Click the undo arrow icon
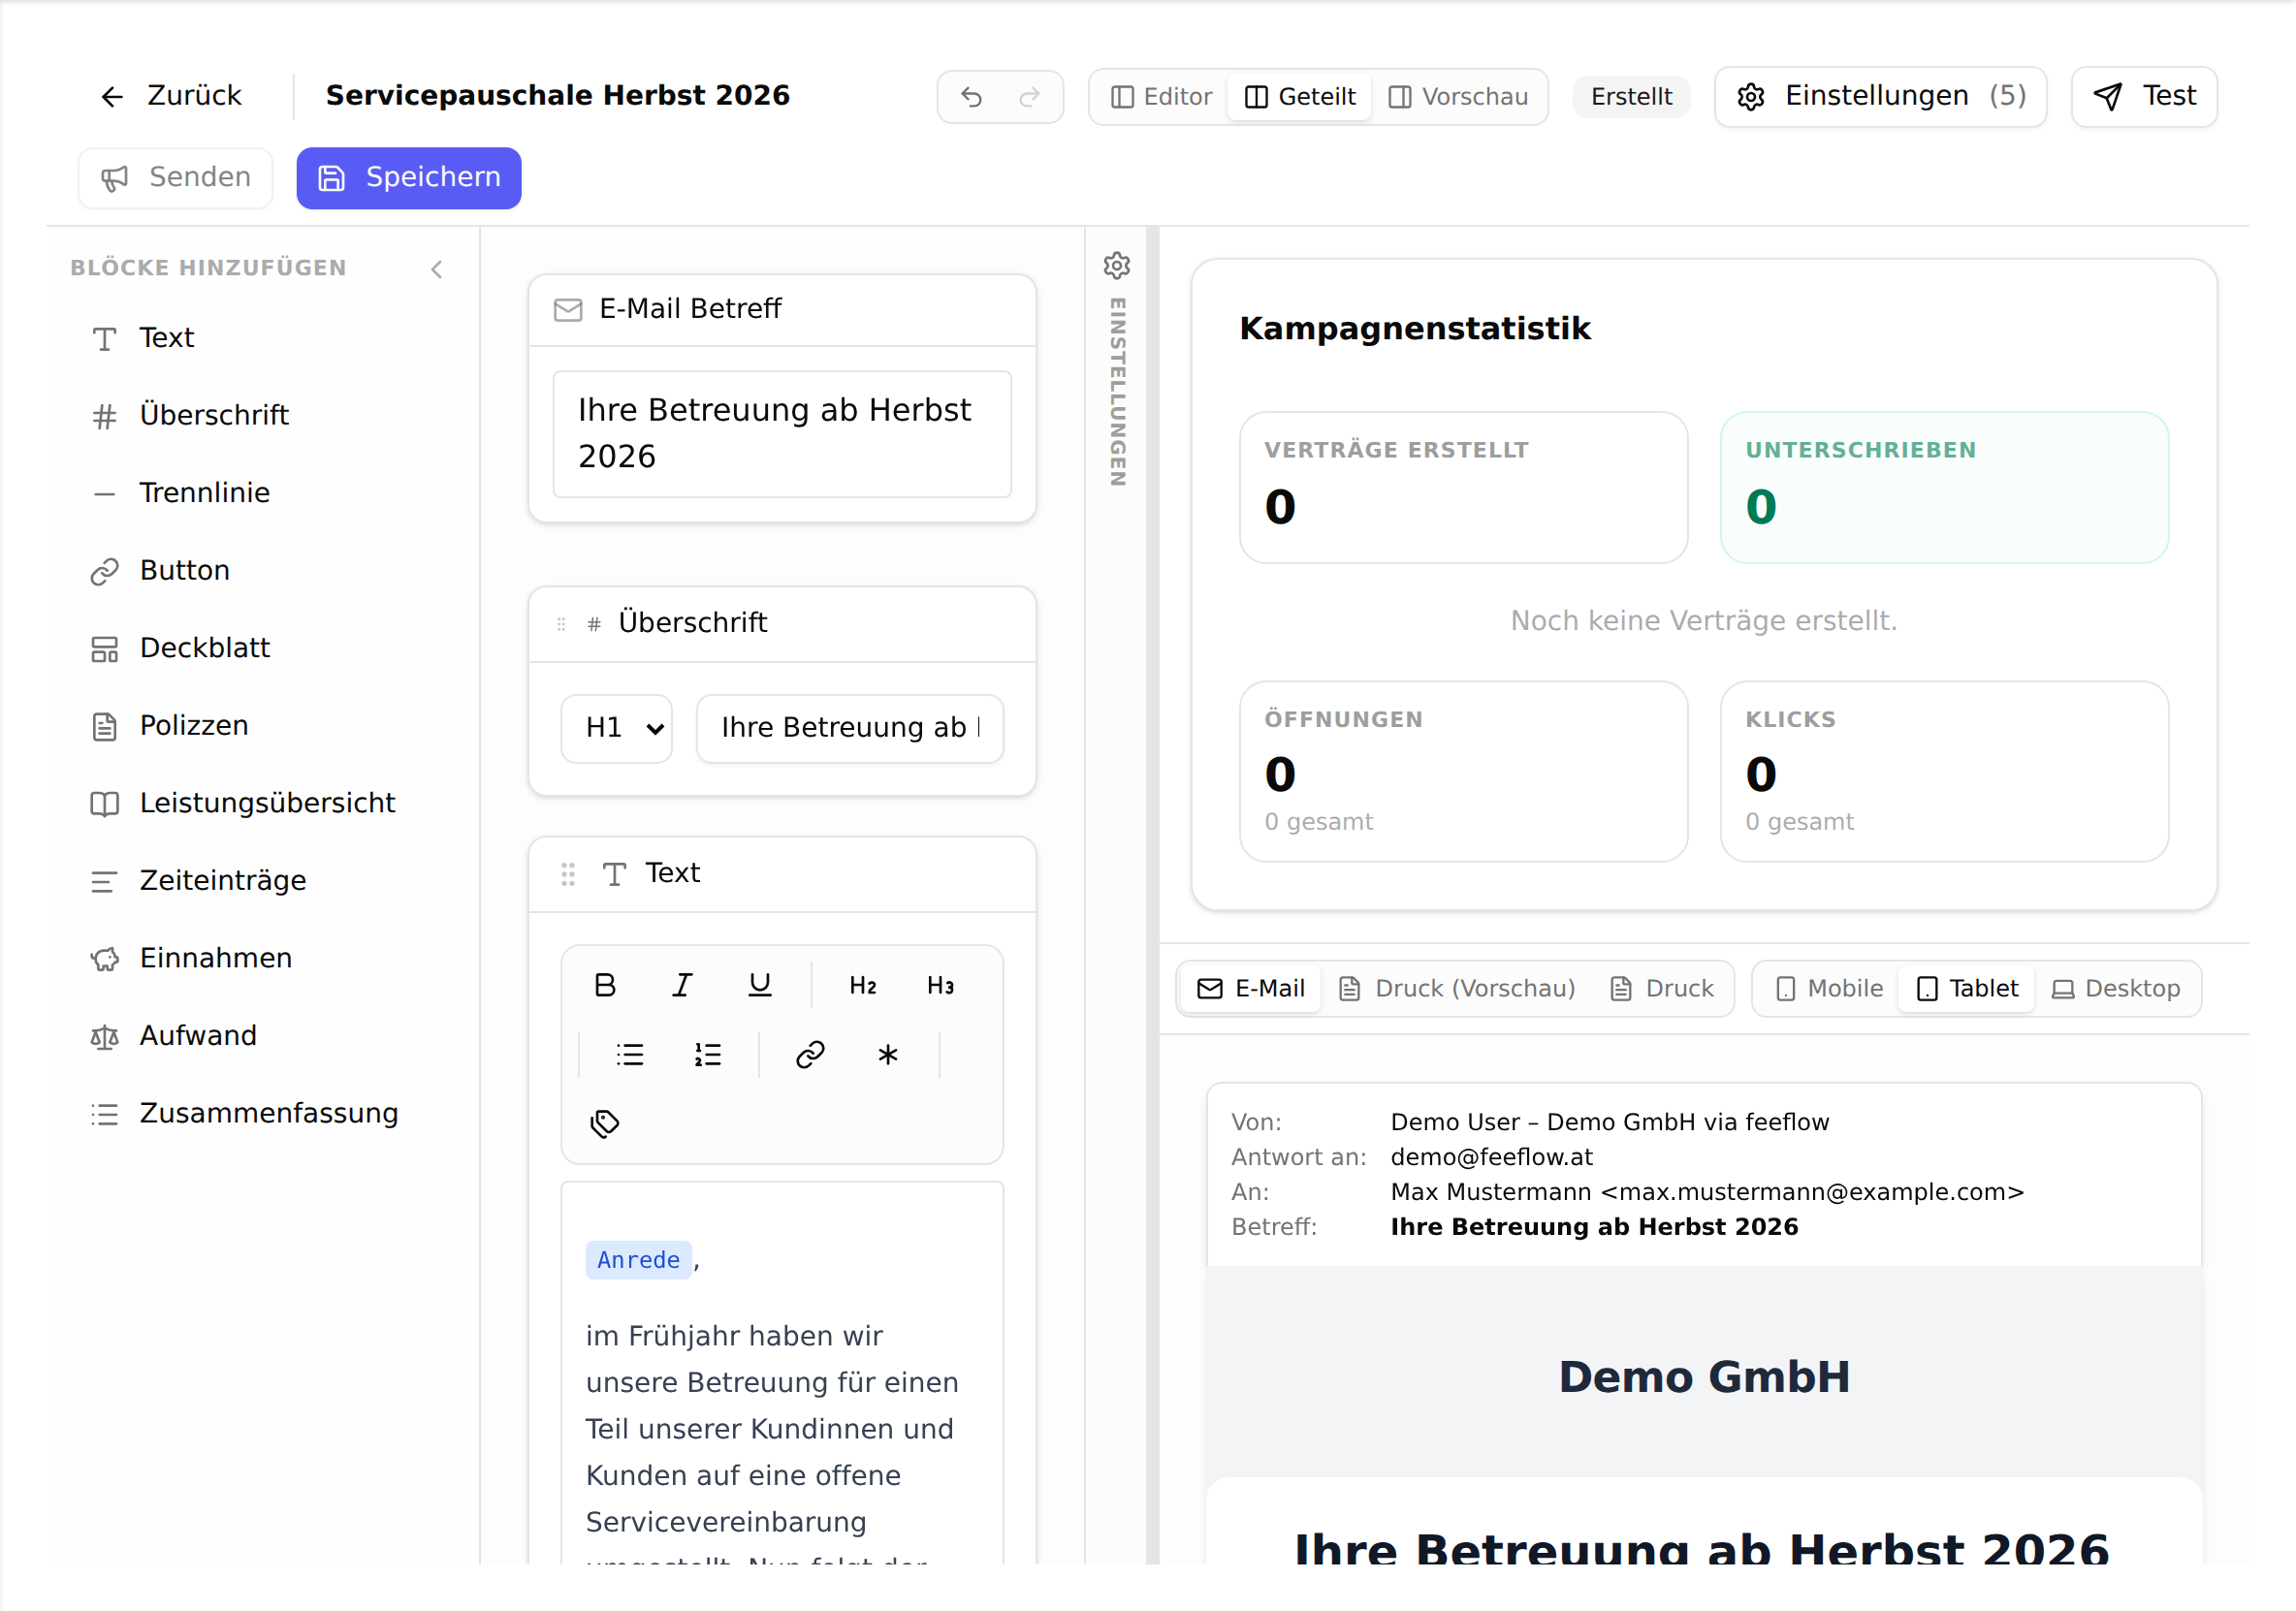Screen dimensions: 2296x1611 point(971,96)
